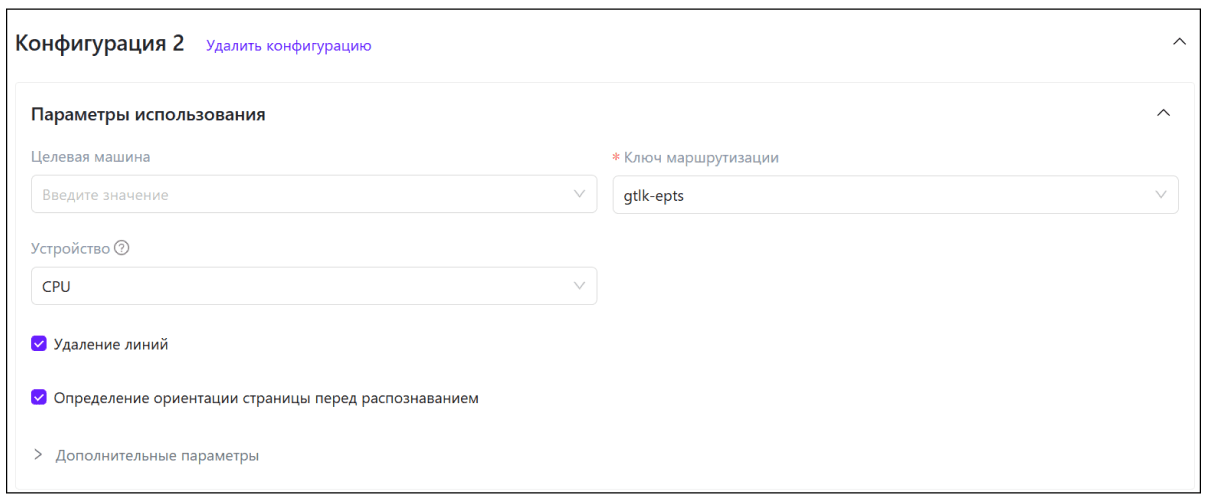Click the Параметры использования section title
This screenshot has height=501, width=1209.
click(x=148, y=114)
